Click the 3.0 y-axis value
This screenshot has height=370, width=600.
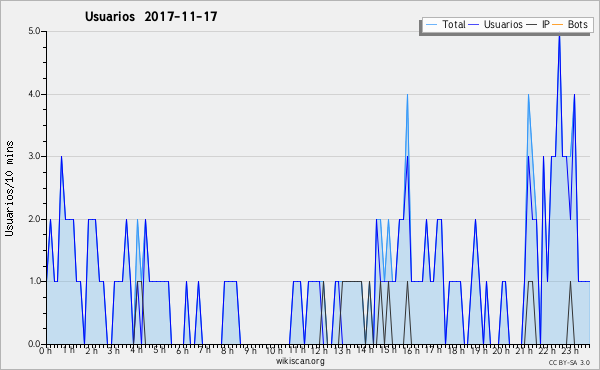coord(34,156)
